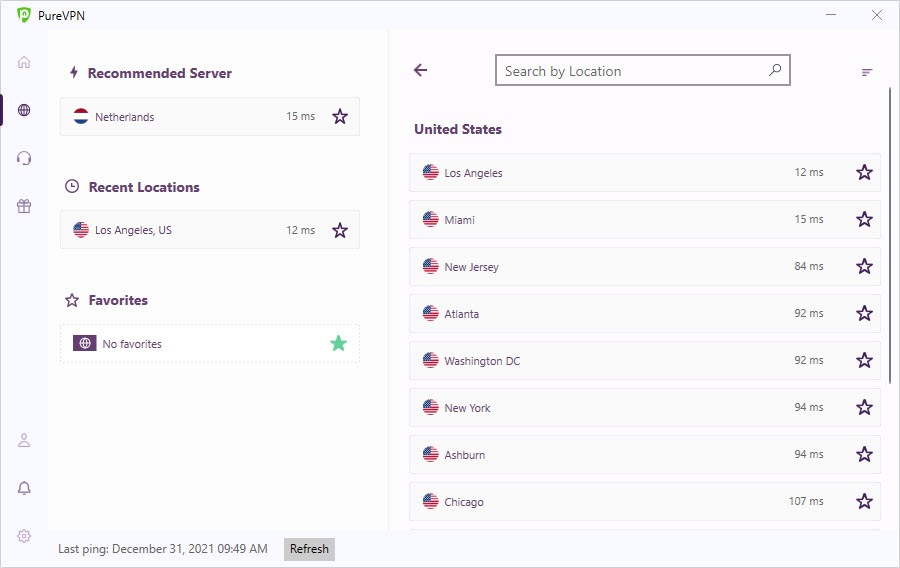The width and height of the screenshot is (900, 568).
Task: Minimize the PureVPN window
Action: point(831,15)
